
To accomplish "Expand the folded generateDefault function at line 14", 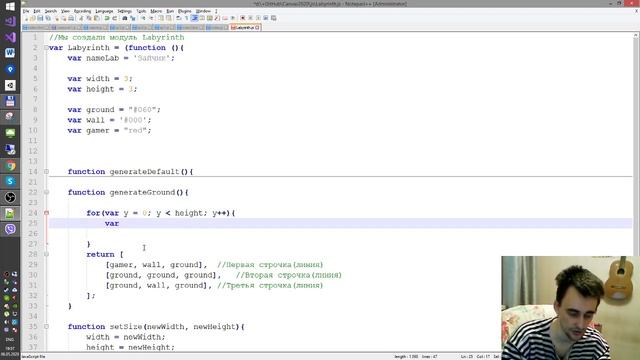I will [x=47, y=172].
